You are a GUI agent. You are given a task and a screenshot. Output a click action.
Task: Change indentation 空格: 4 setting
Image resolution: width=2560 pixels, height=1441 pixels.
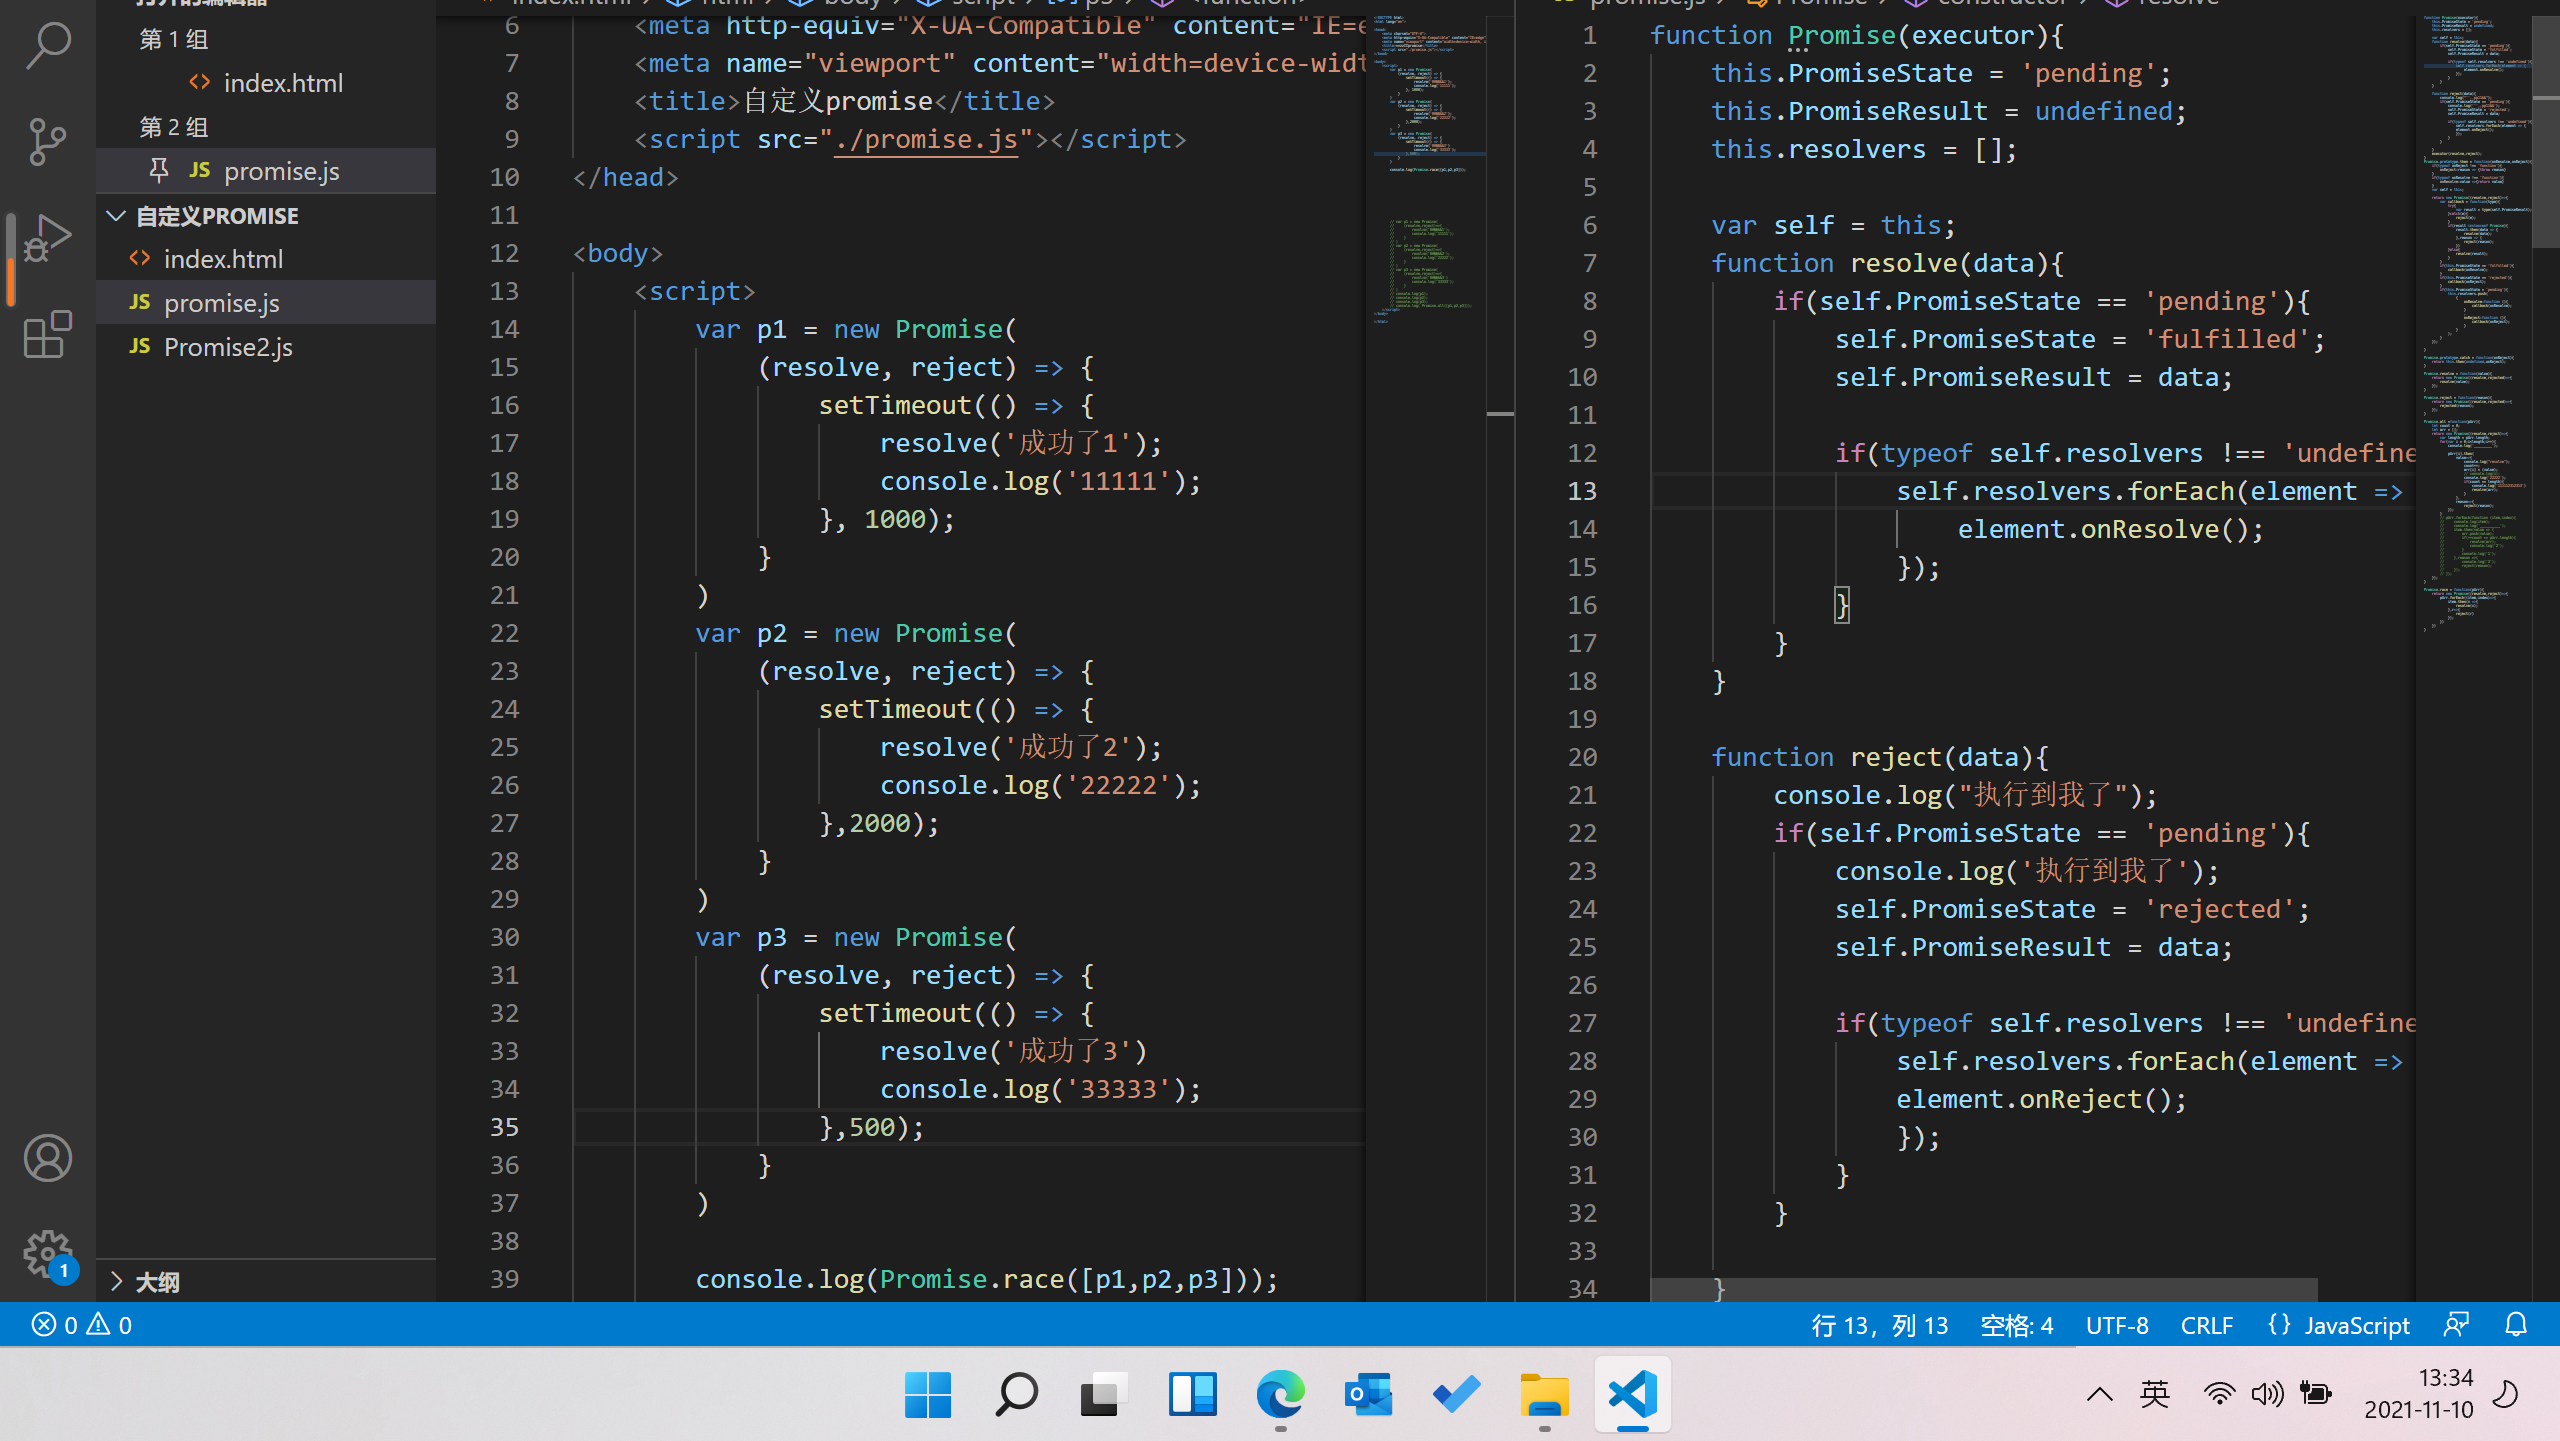(2017, 1325)
